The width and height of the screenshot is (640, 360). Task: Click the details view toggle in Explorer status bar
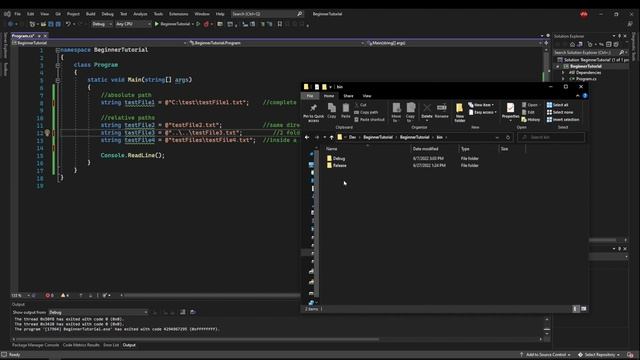tap(576, 309)
